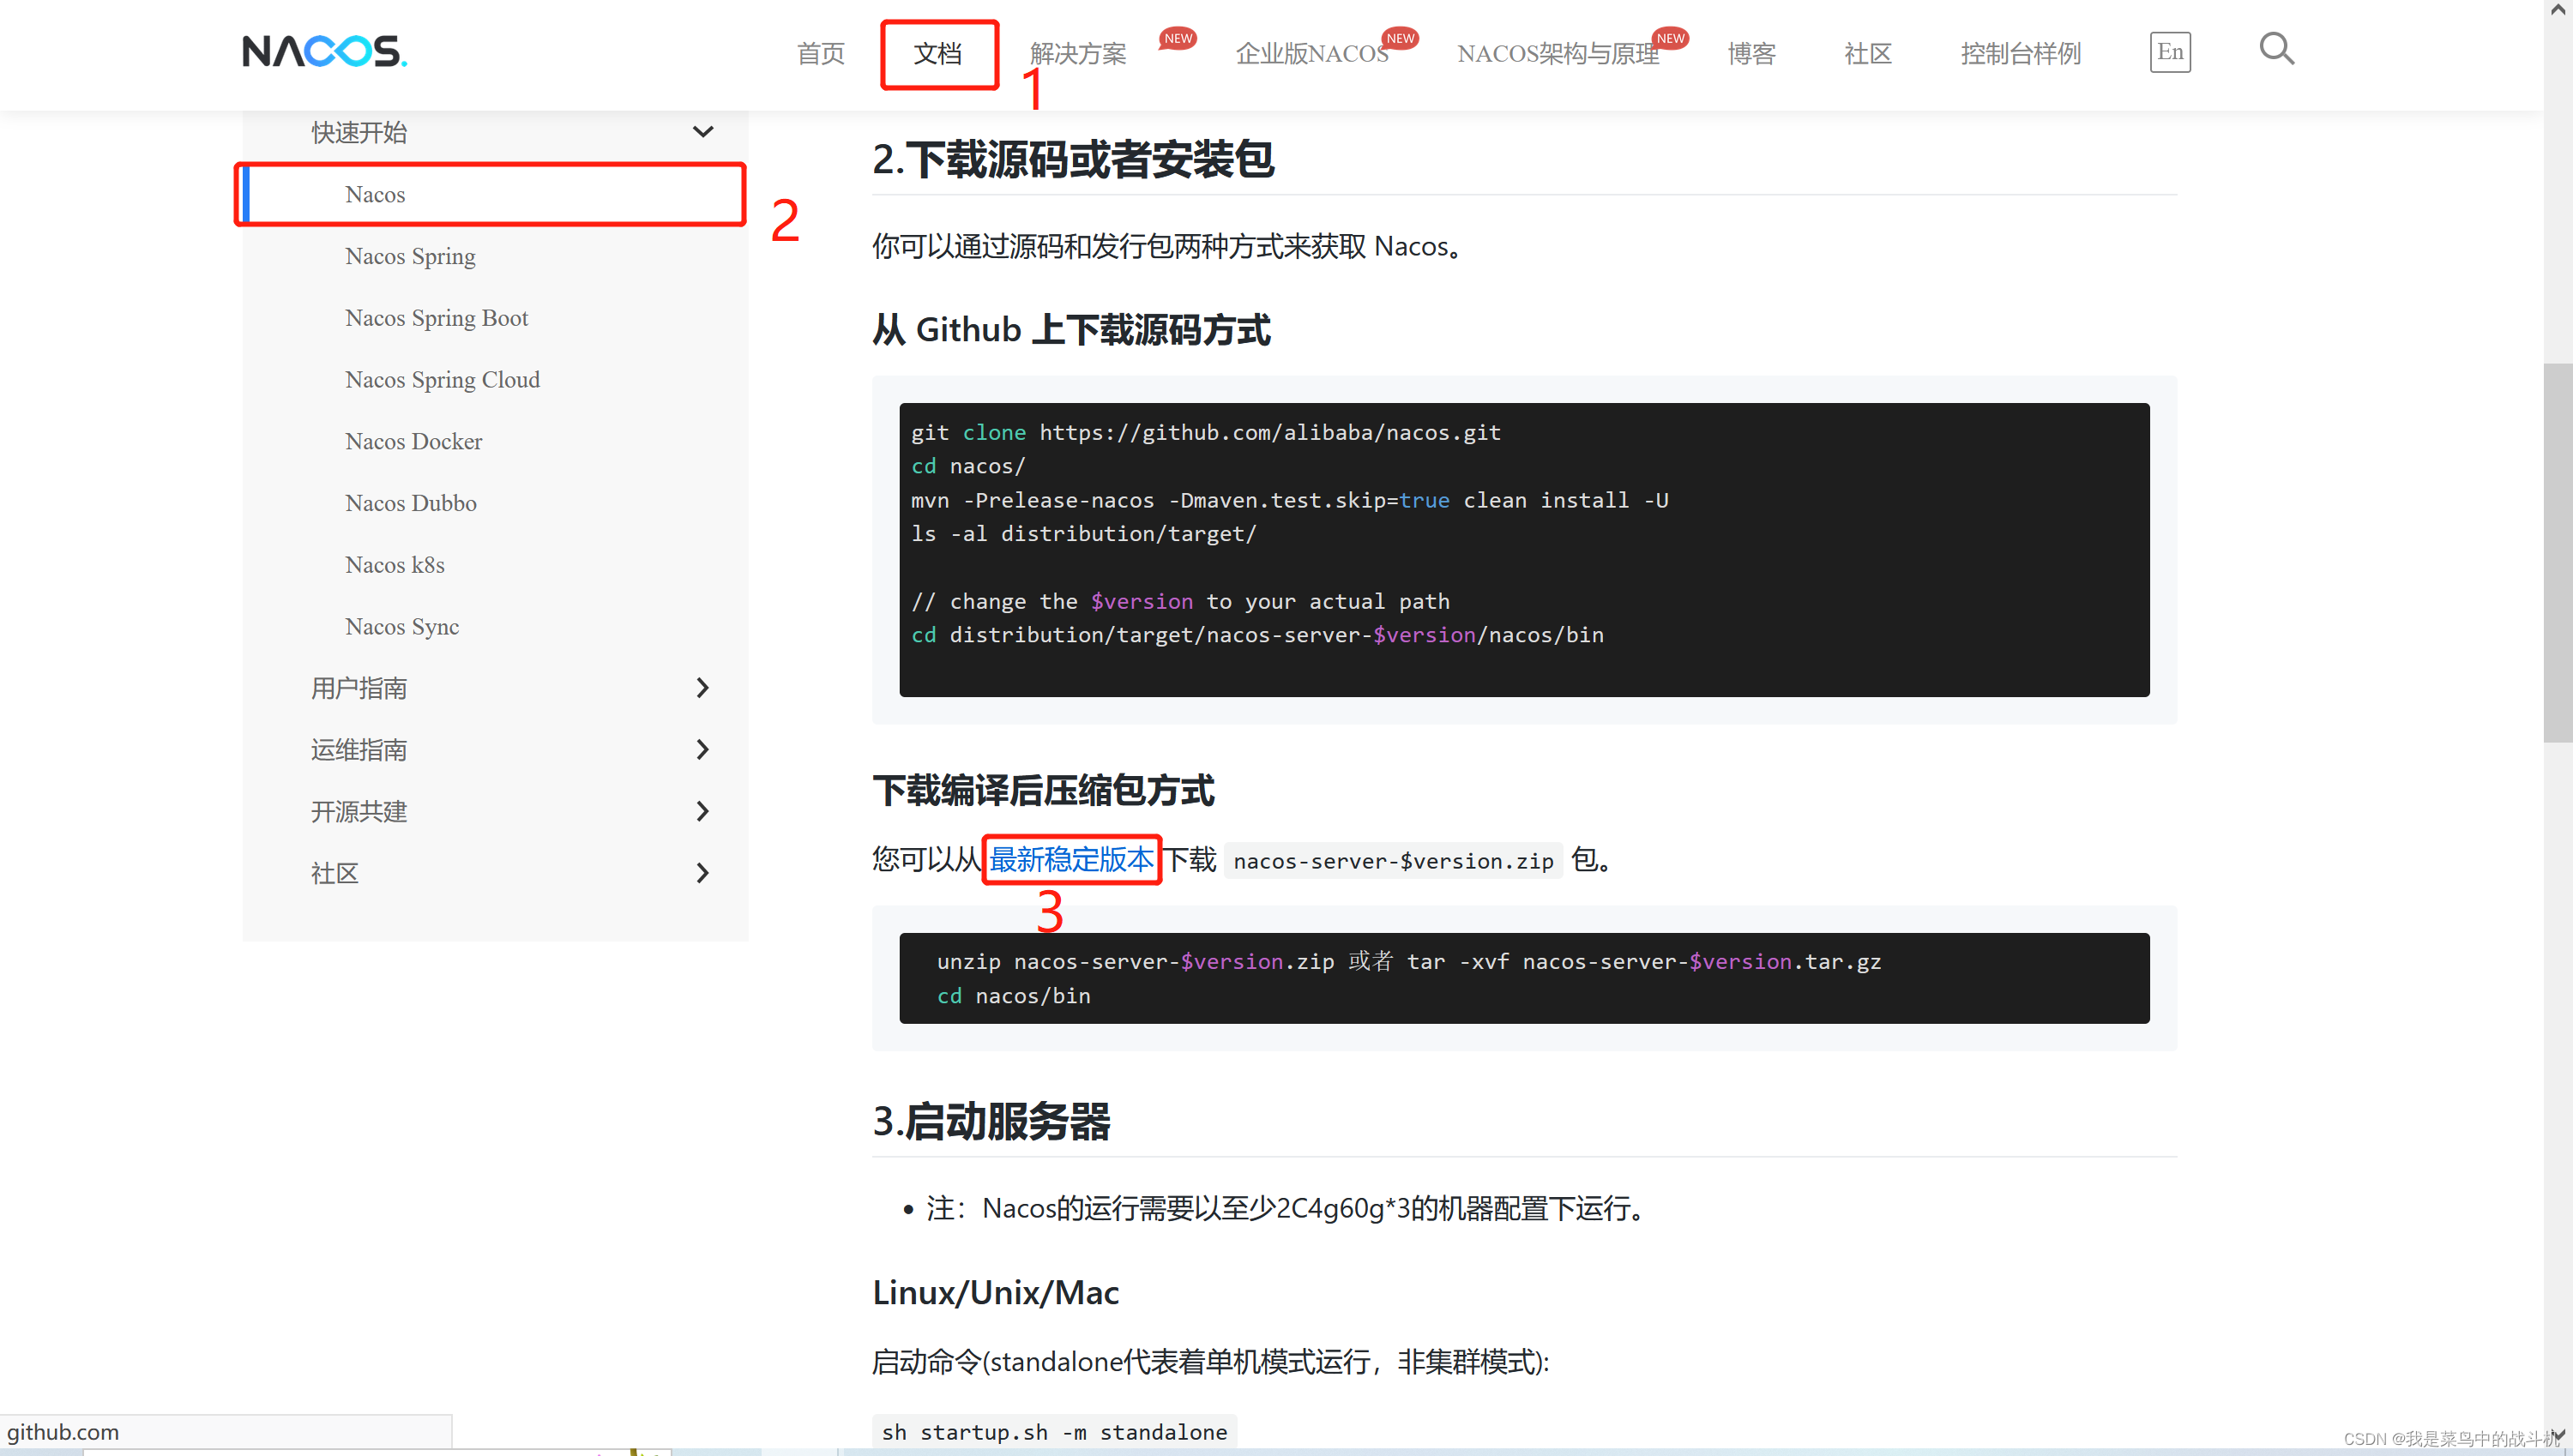Select Nacos Docker in sidebar

[413, 441]
